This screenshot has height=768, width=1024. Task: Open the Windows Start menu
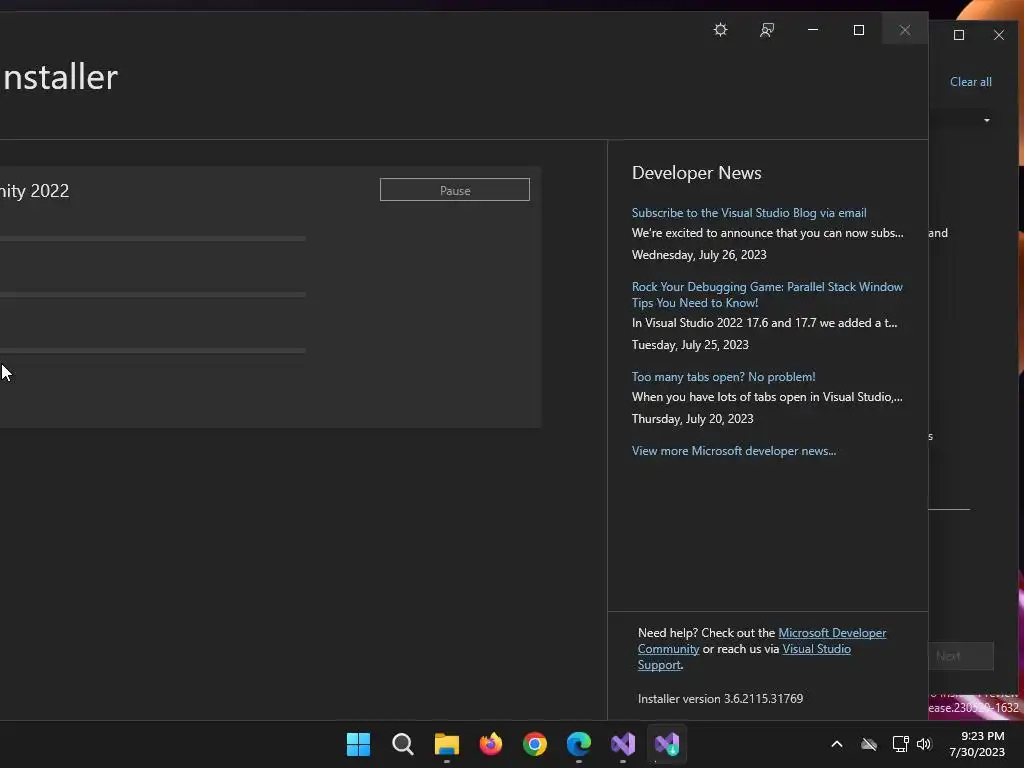(358, 744)
